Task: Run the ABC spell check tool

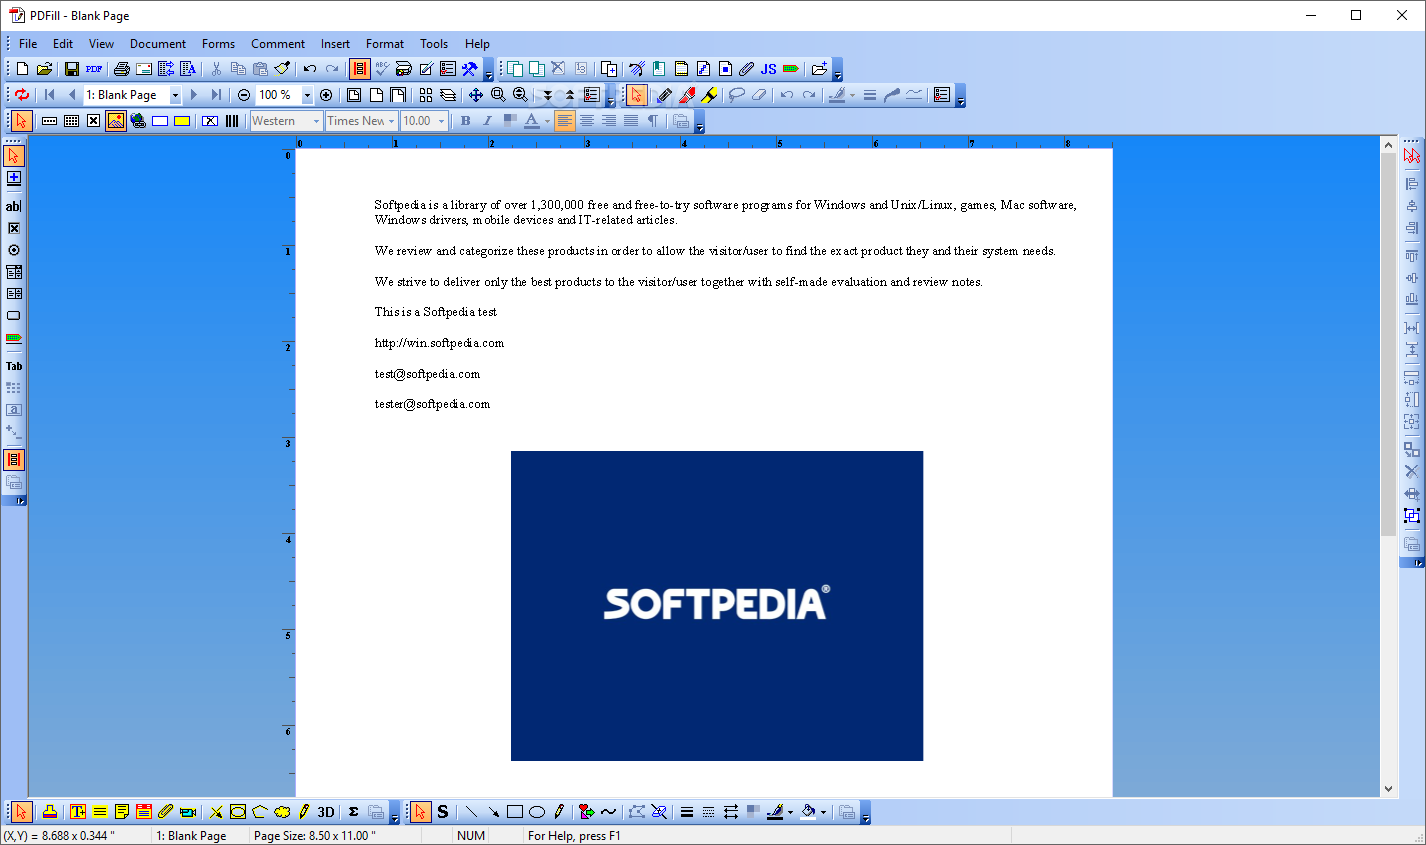Action: click(382, 69)
